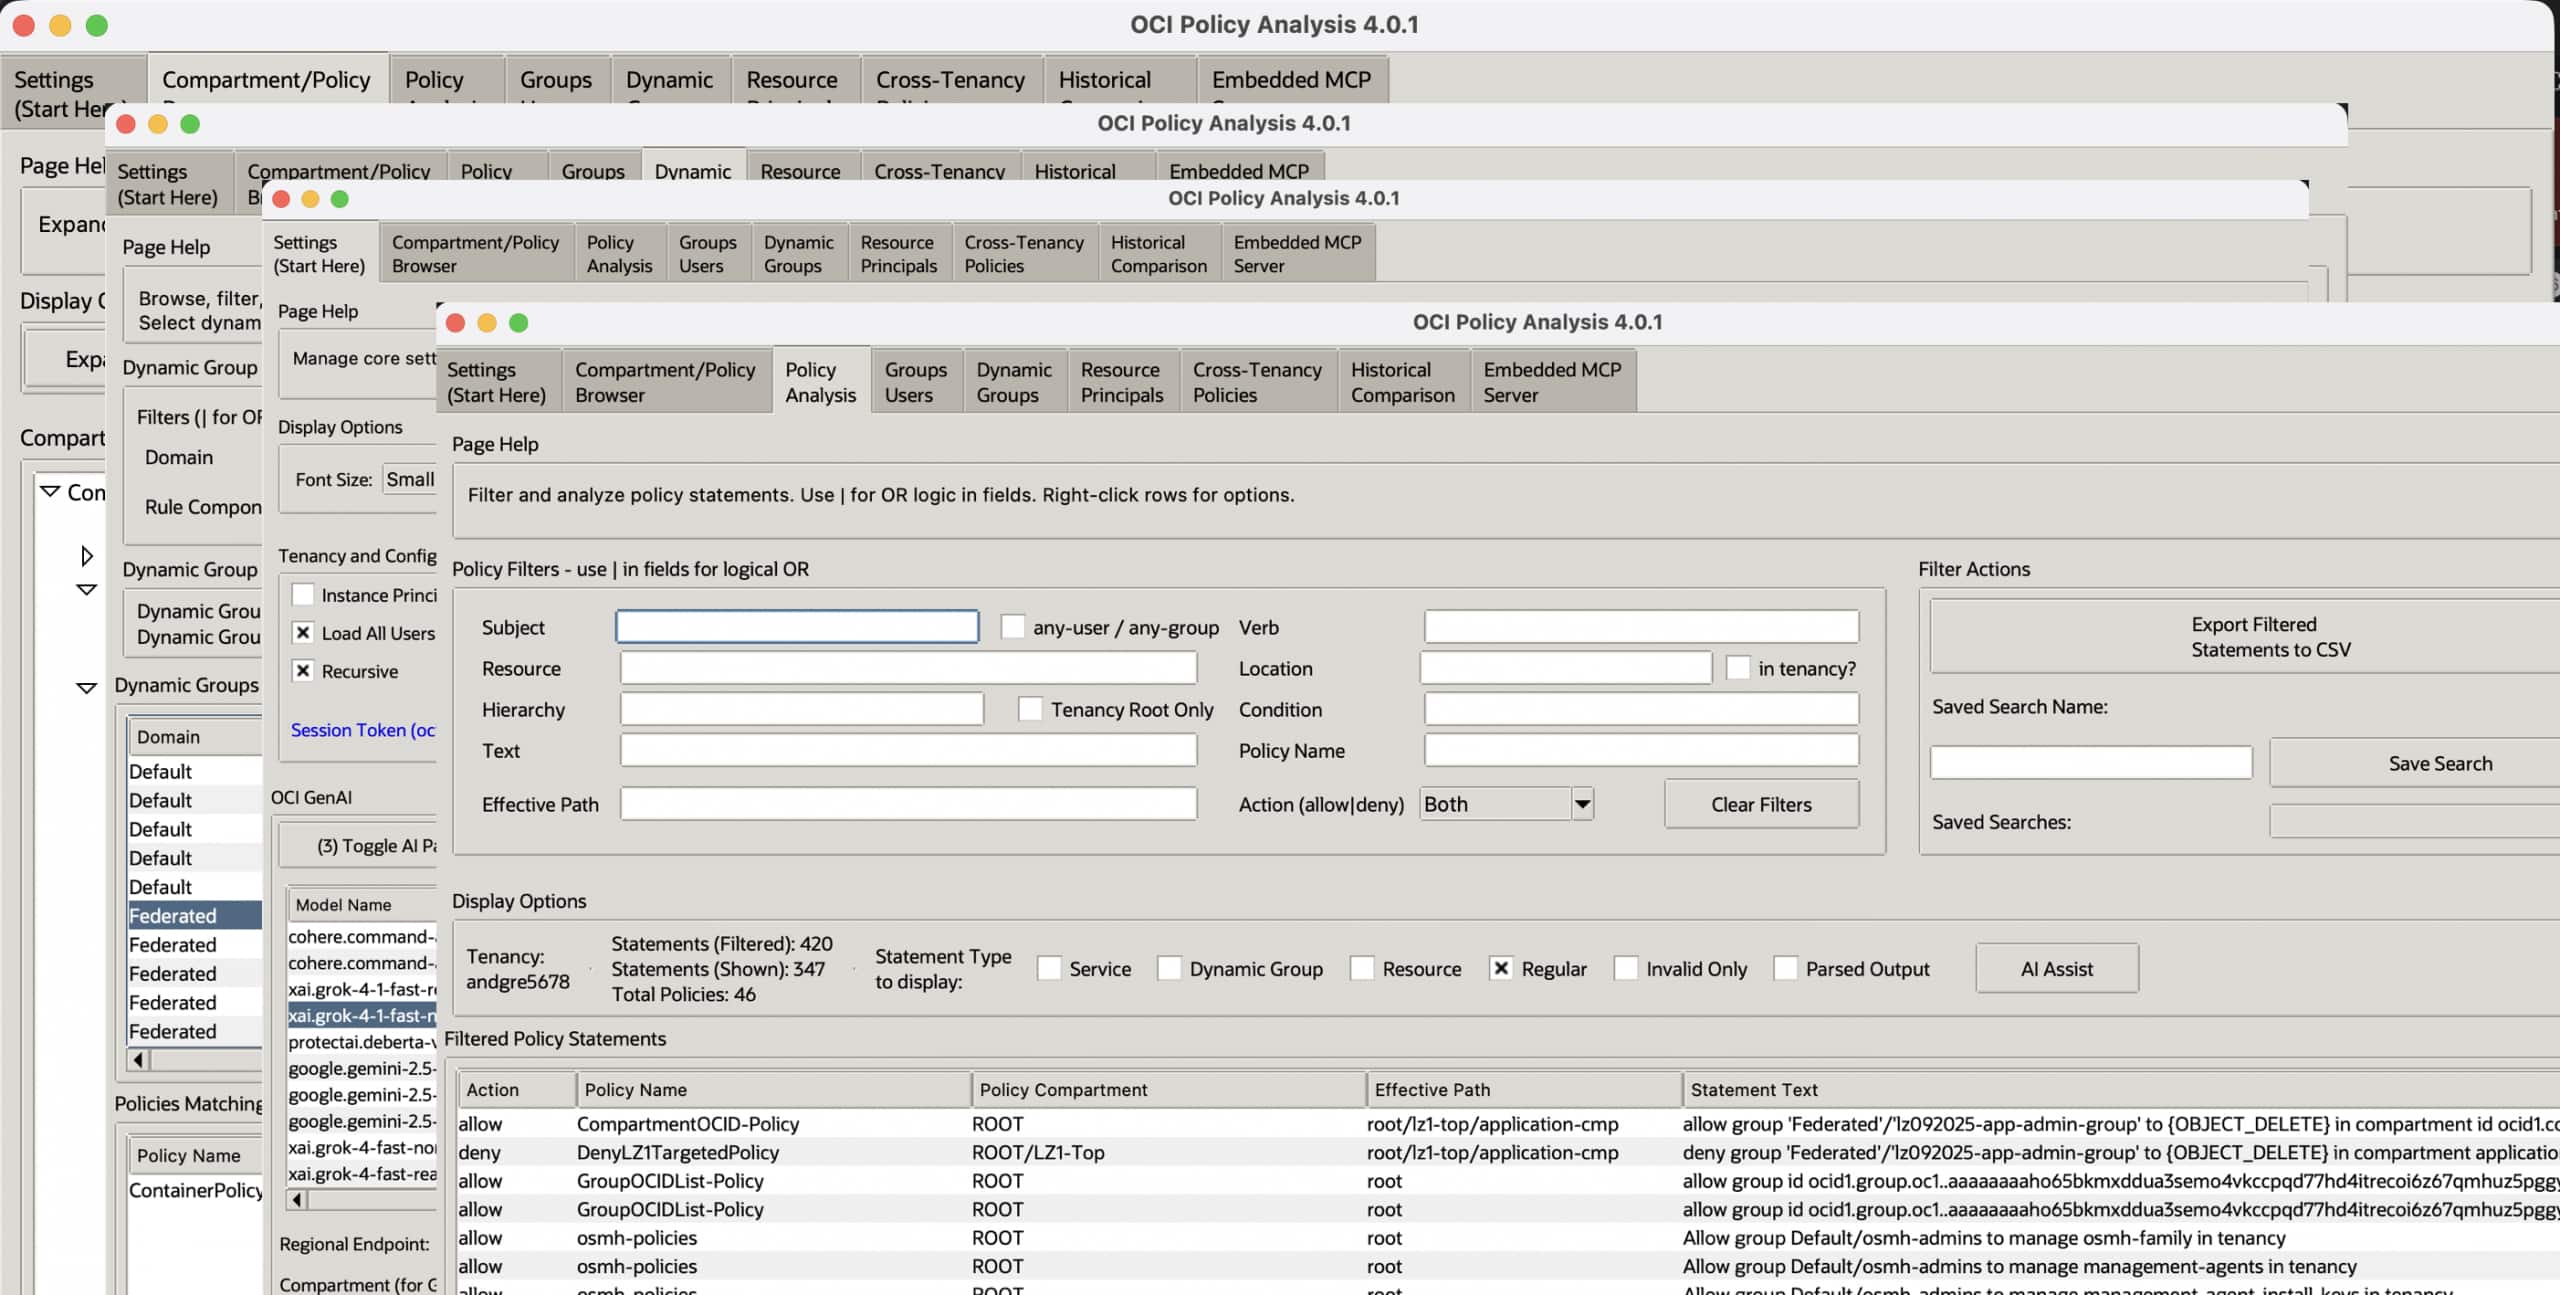Screen dimensions: 2560x1295
Task: Collapse the expanded tree node in compartment panel
Action: 86,590
